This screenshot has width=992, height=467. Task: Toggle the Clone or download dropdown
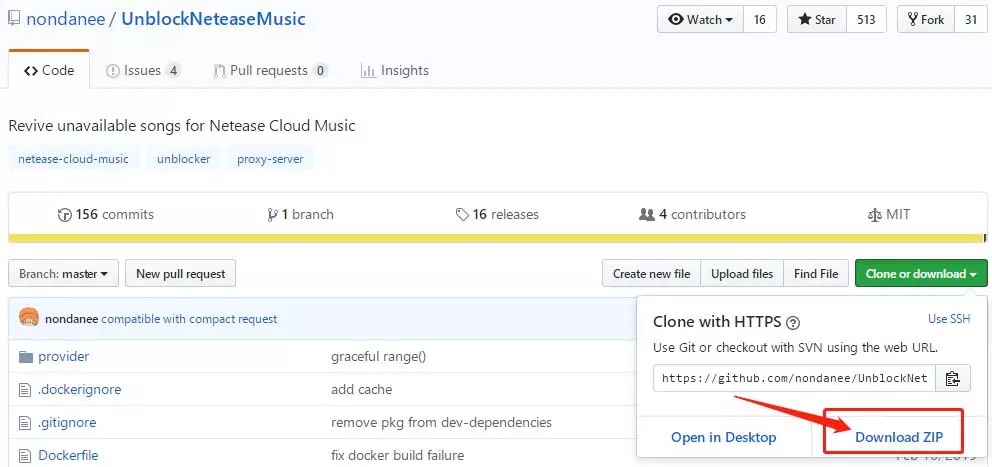(921, 273)
